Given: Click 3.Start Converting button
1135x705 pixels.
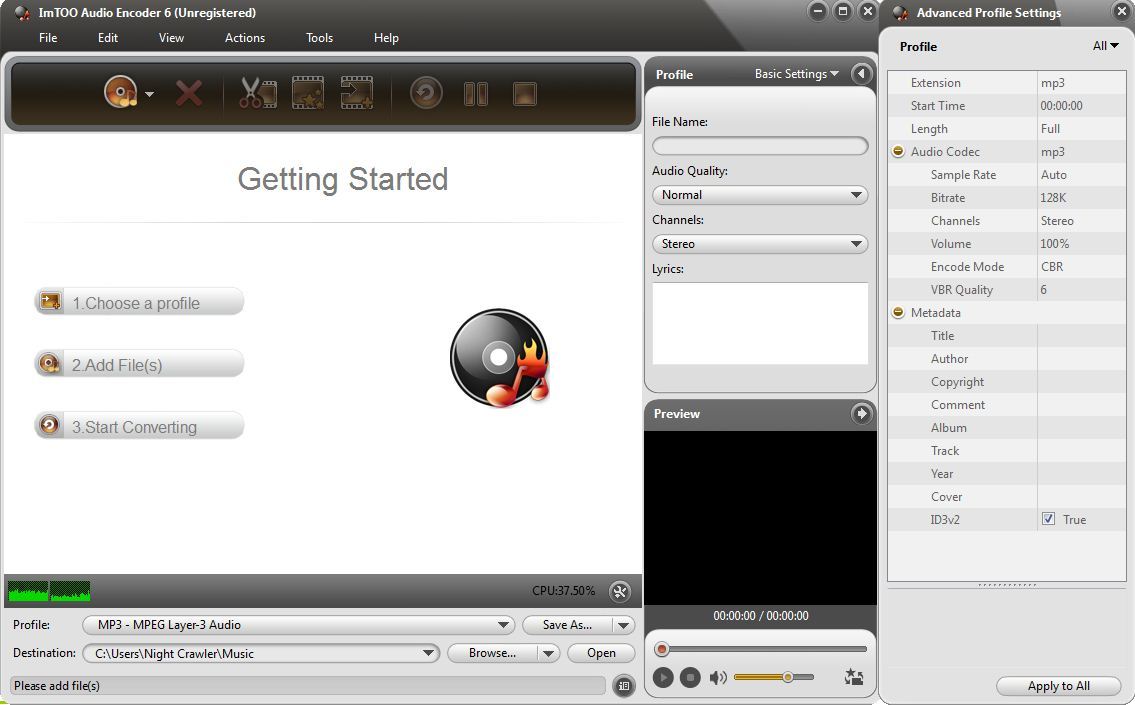Looking at the screenshot, I should point(139,426).
